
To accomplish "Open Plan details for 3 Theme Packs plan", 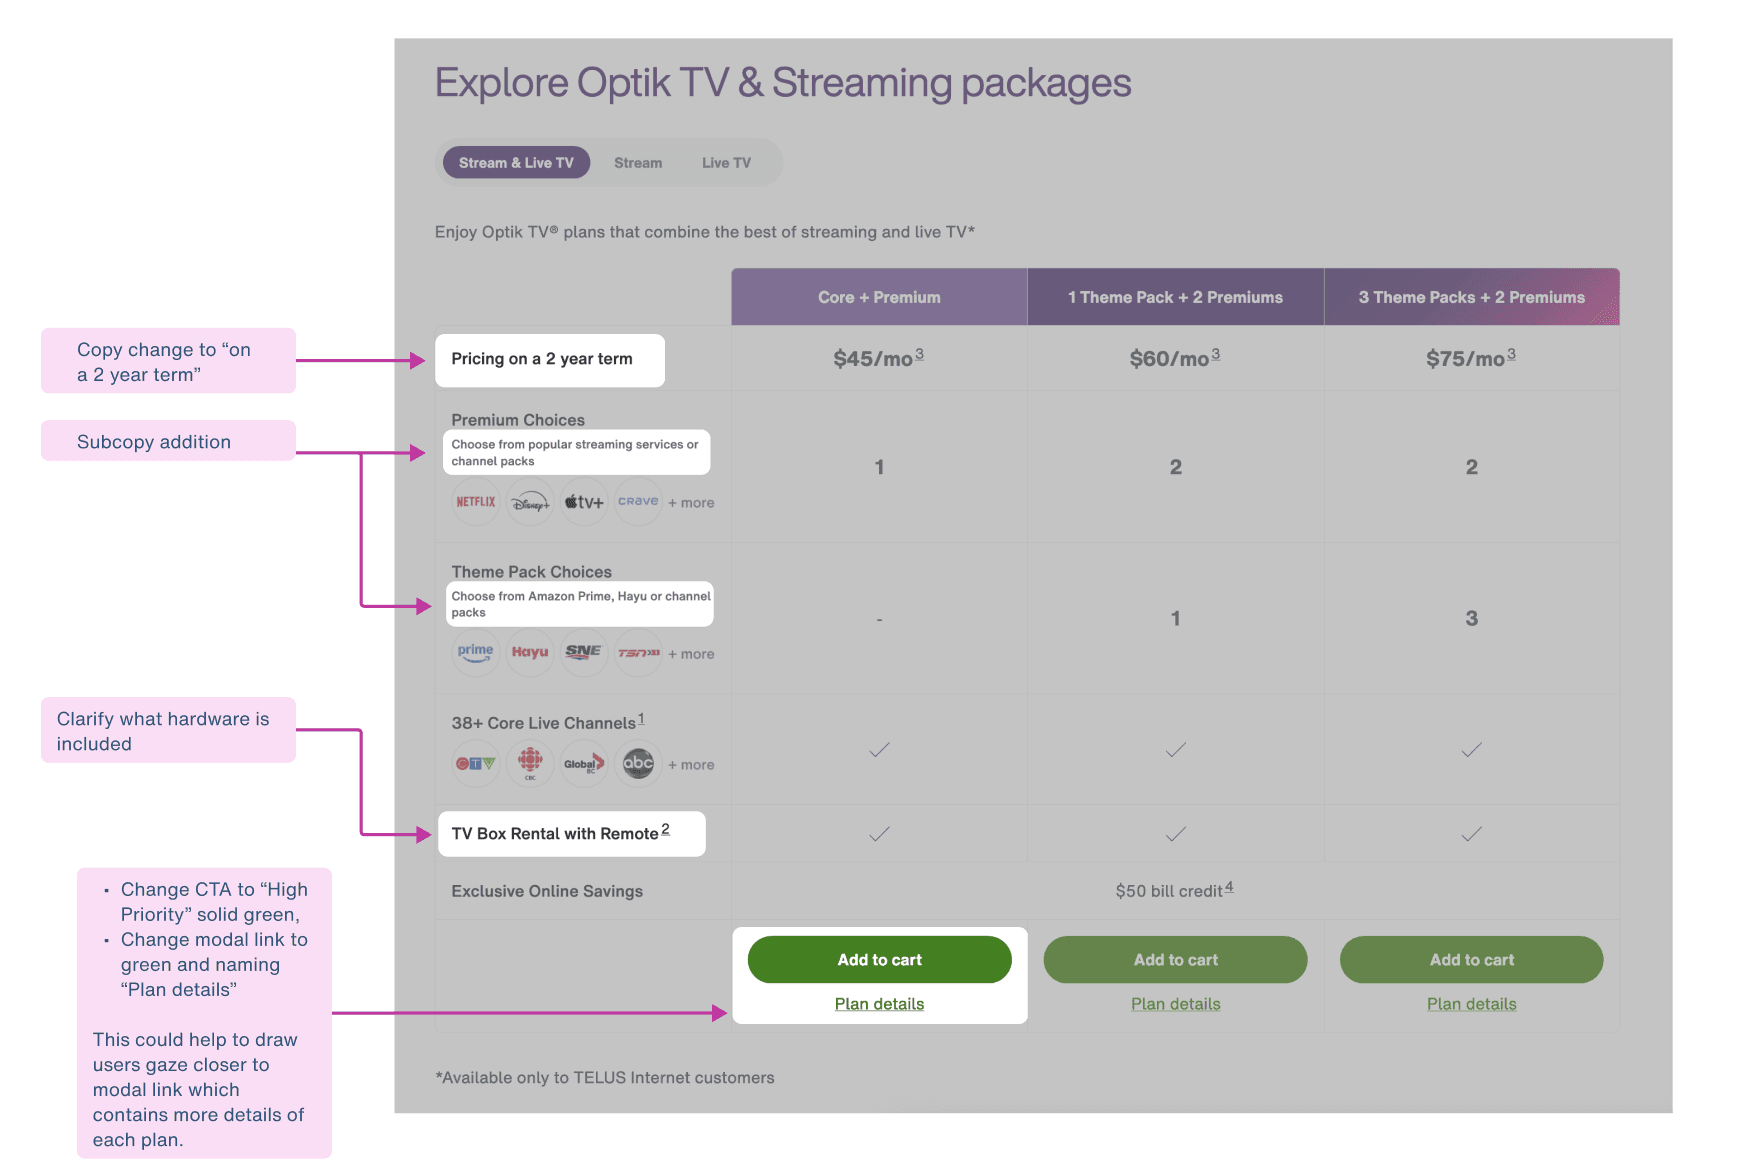I will click(1472, 1004).
